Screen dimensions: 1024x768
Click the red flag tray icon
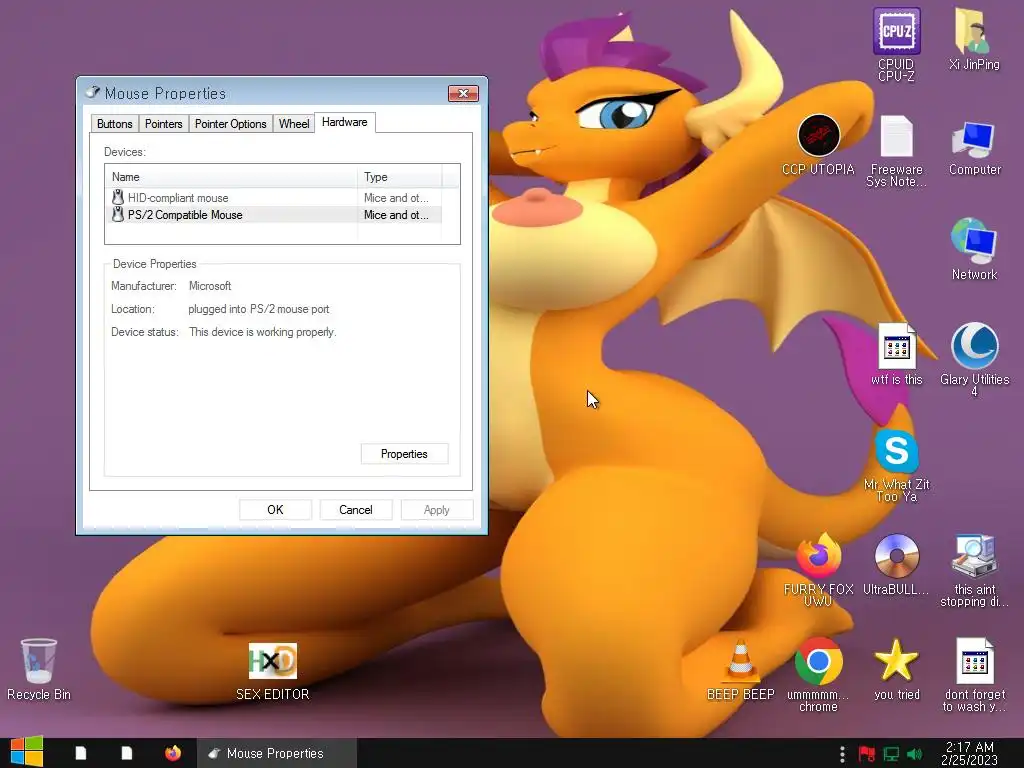(x=867, y=754)
